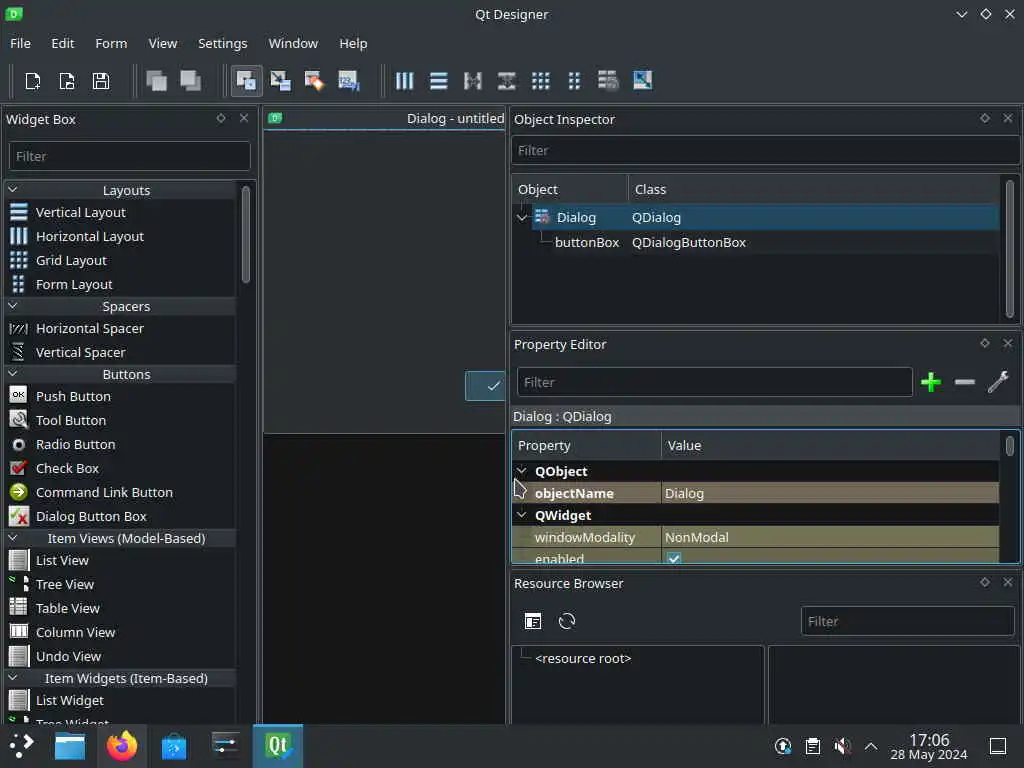Apply Lay Out in a Grid

pos(541,81)
